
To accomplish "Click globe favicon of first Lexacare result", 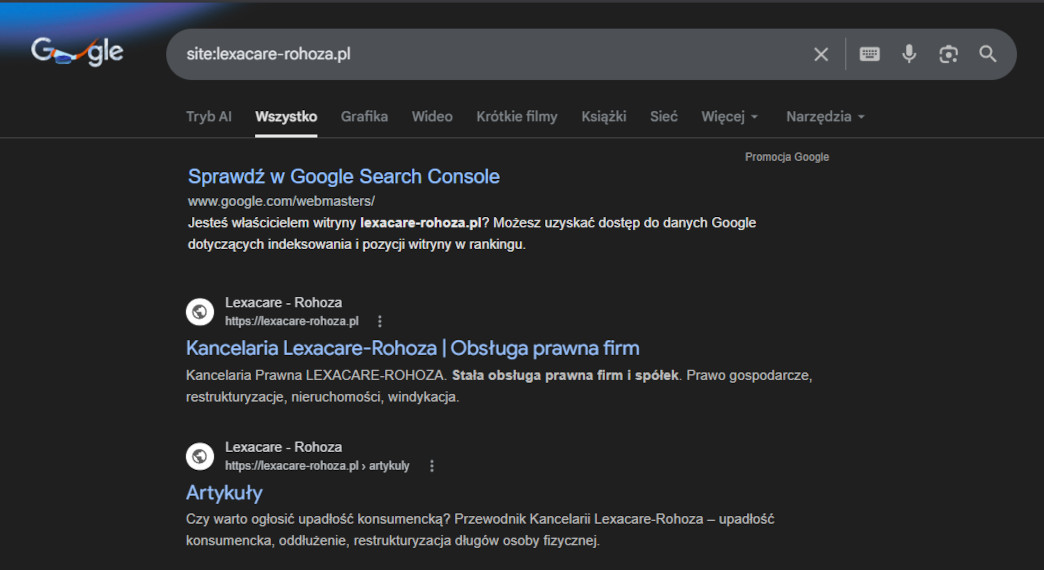I will [x=200, y=312].
